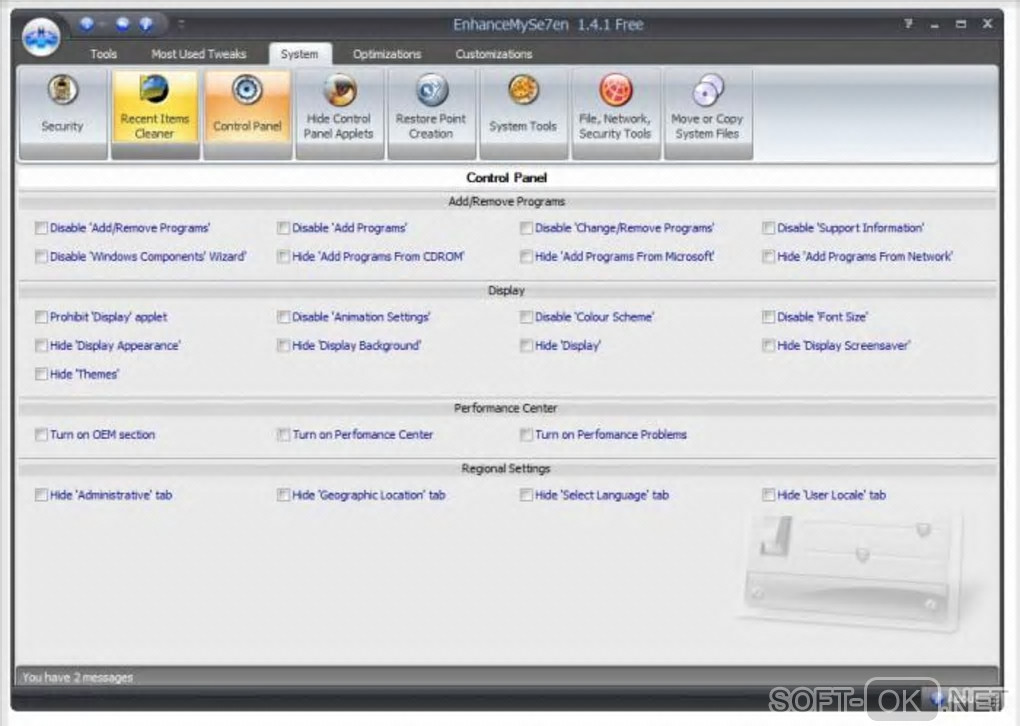Viewport: 1020px width, 726px height.
Task: Enable Turn on OEM section
Action: (x=41, y=435)
